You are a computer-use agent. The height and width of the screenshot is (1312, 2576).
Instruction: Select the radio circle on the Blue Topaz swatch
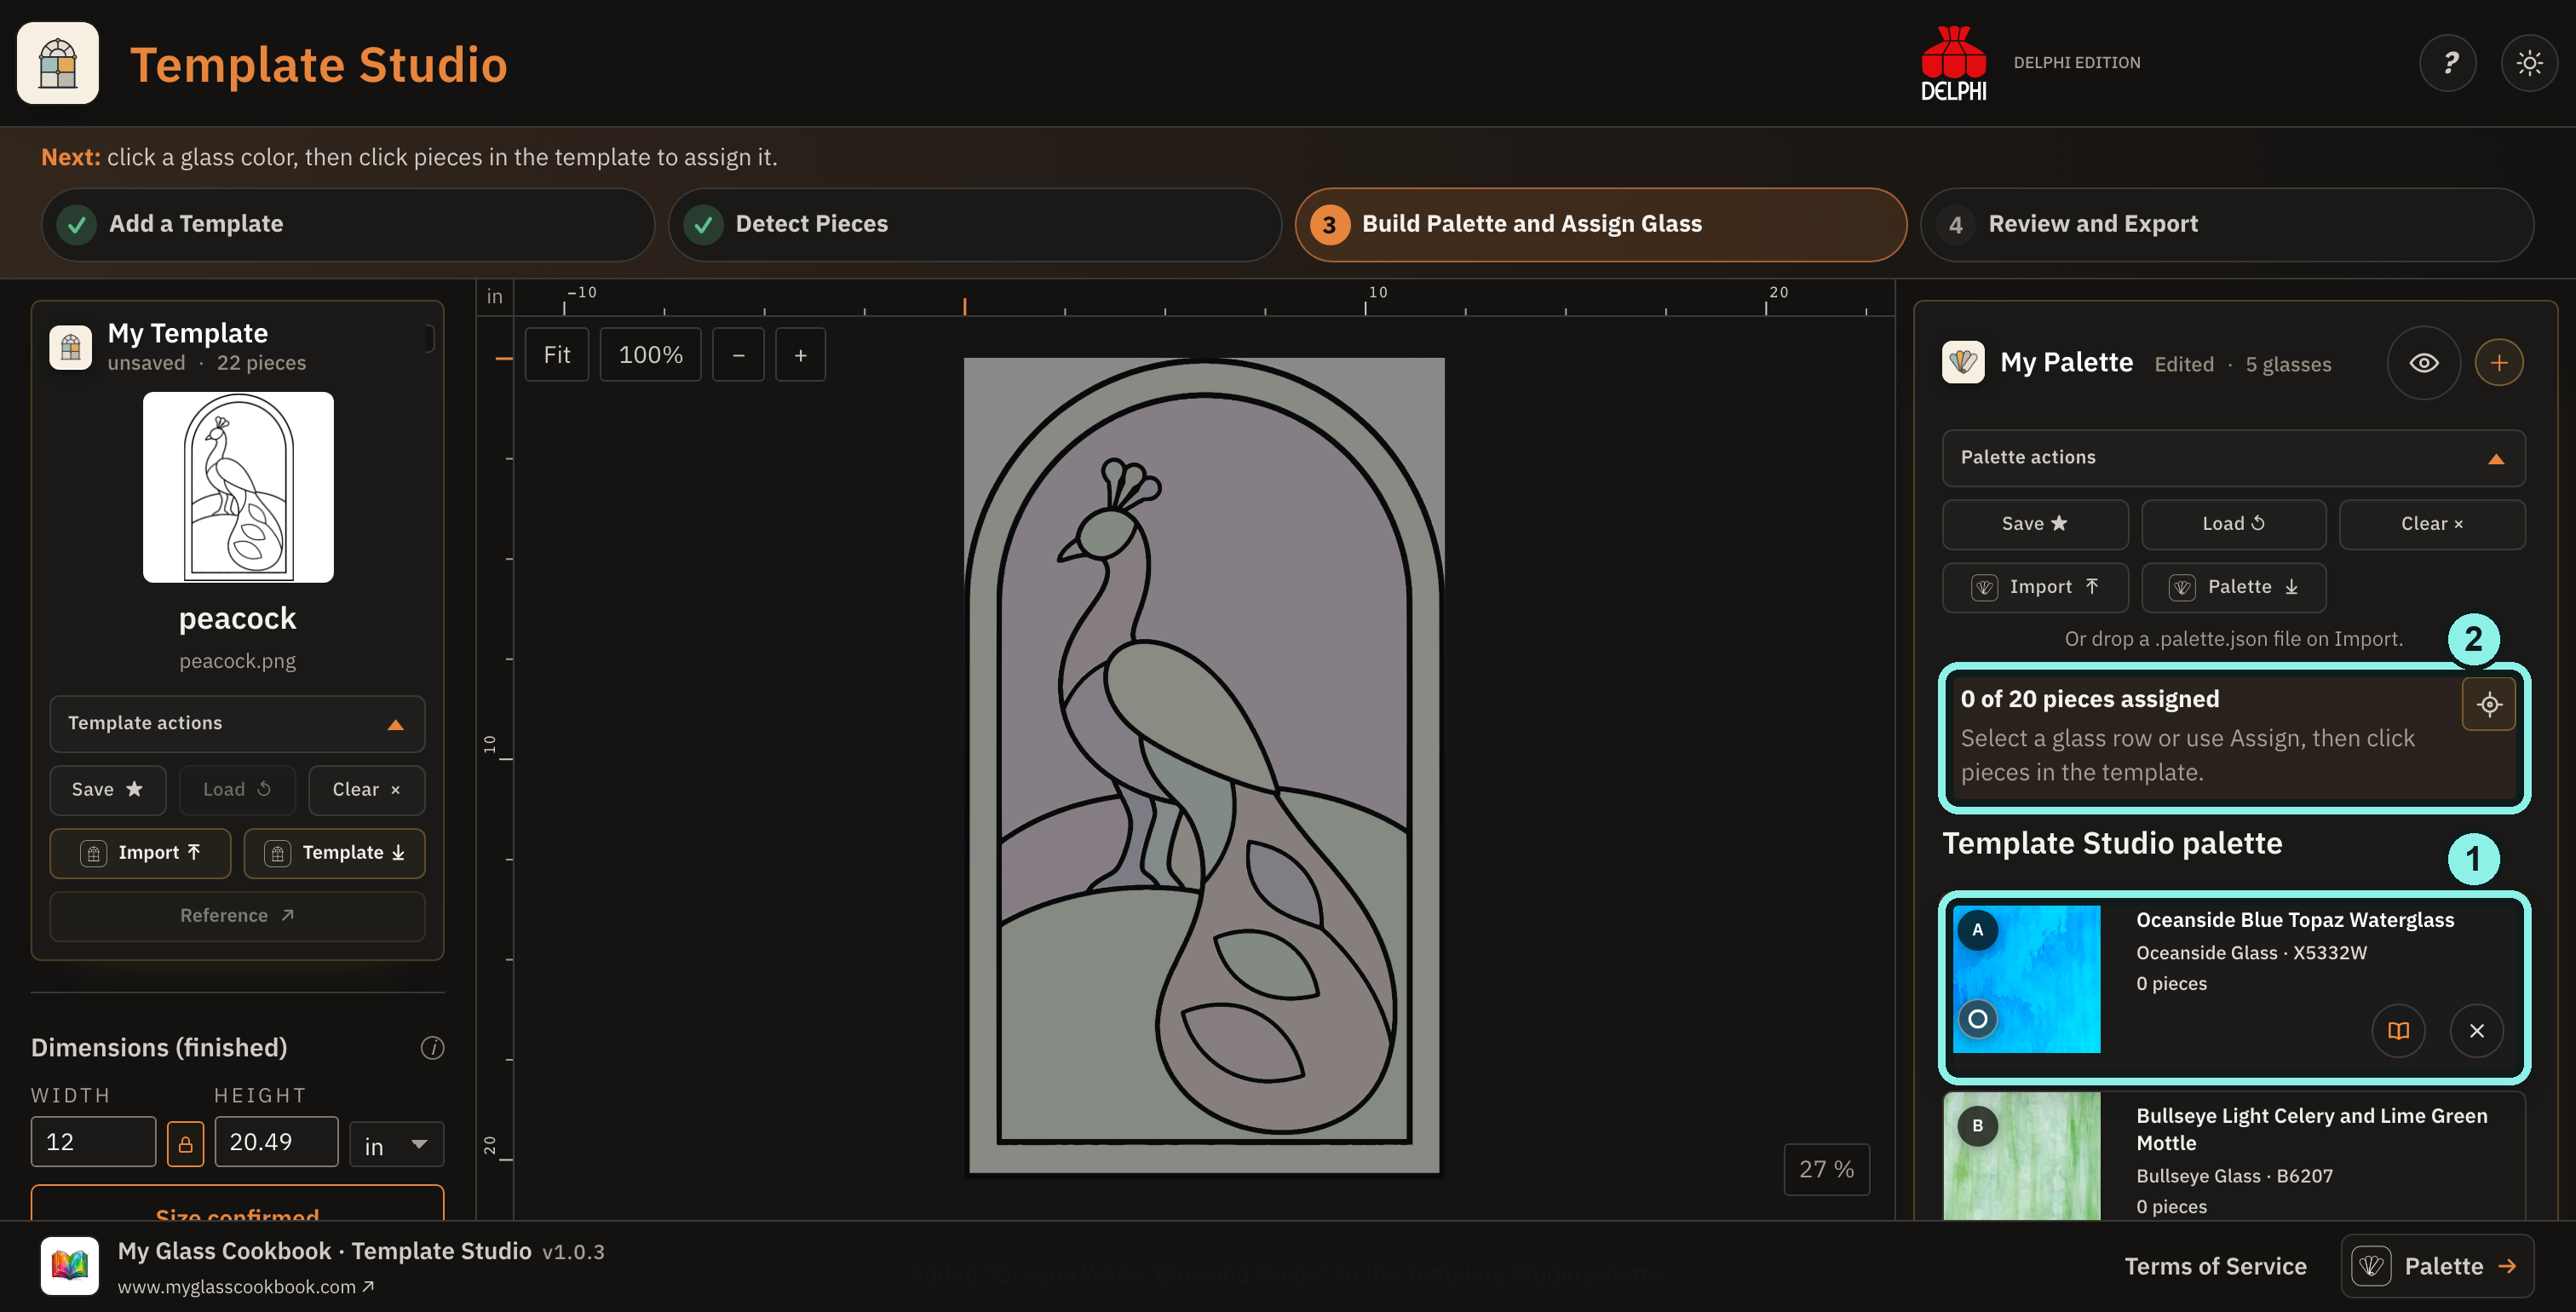coord(1977,1019)
